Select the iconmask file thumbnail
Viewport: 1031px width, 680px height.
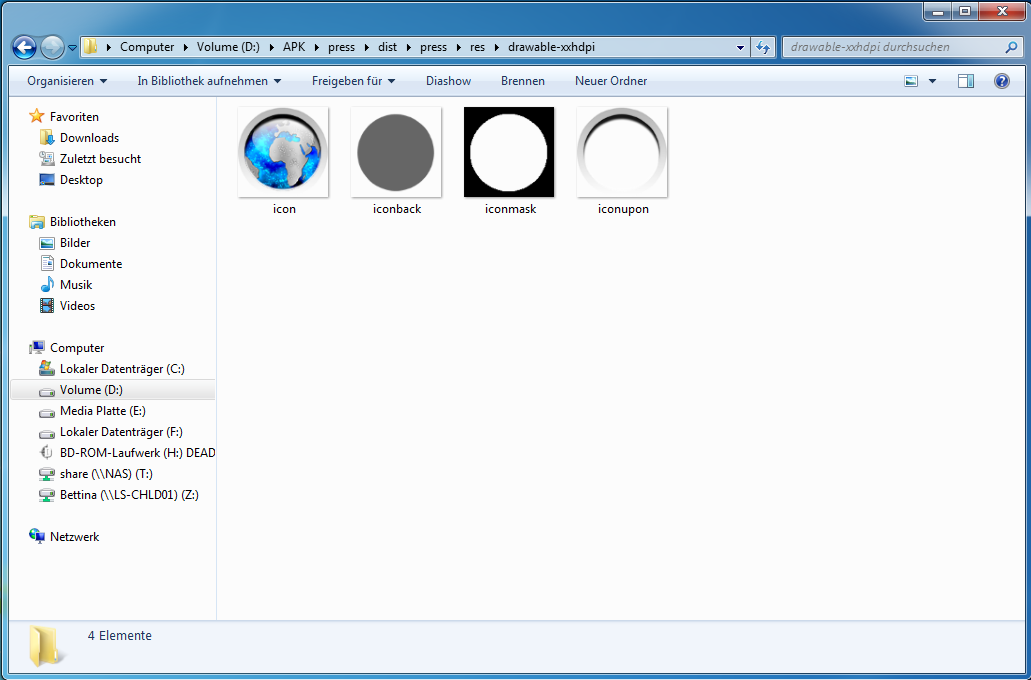(x=509, y=152)
